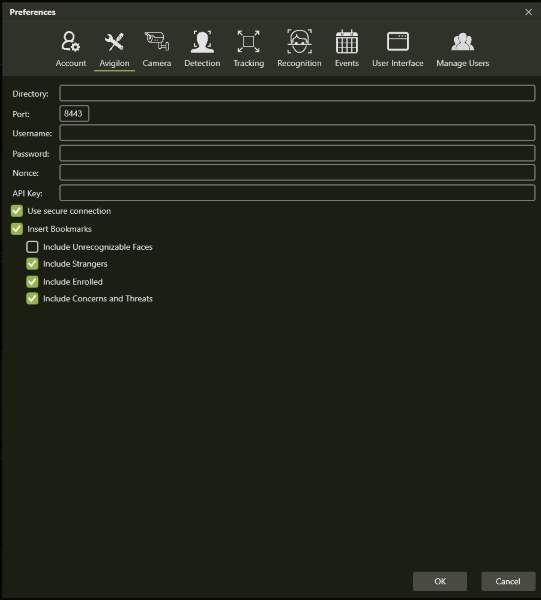Select the Recognition face icon
The image size is (541, 600).
pyautogui.click(x=299, y=41)
